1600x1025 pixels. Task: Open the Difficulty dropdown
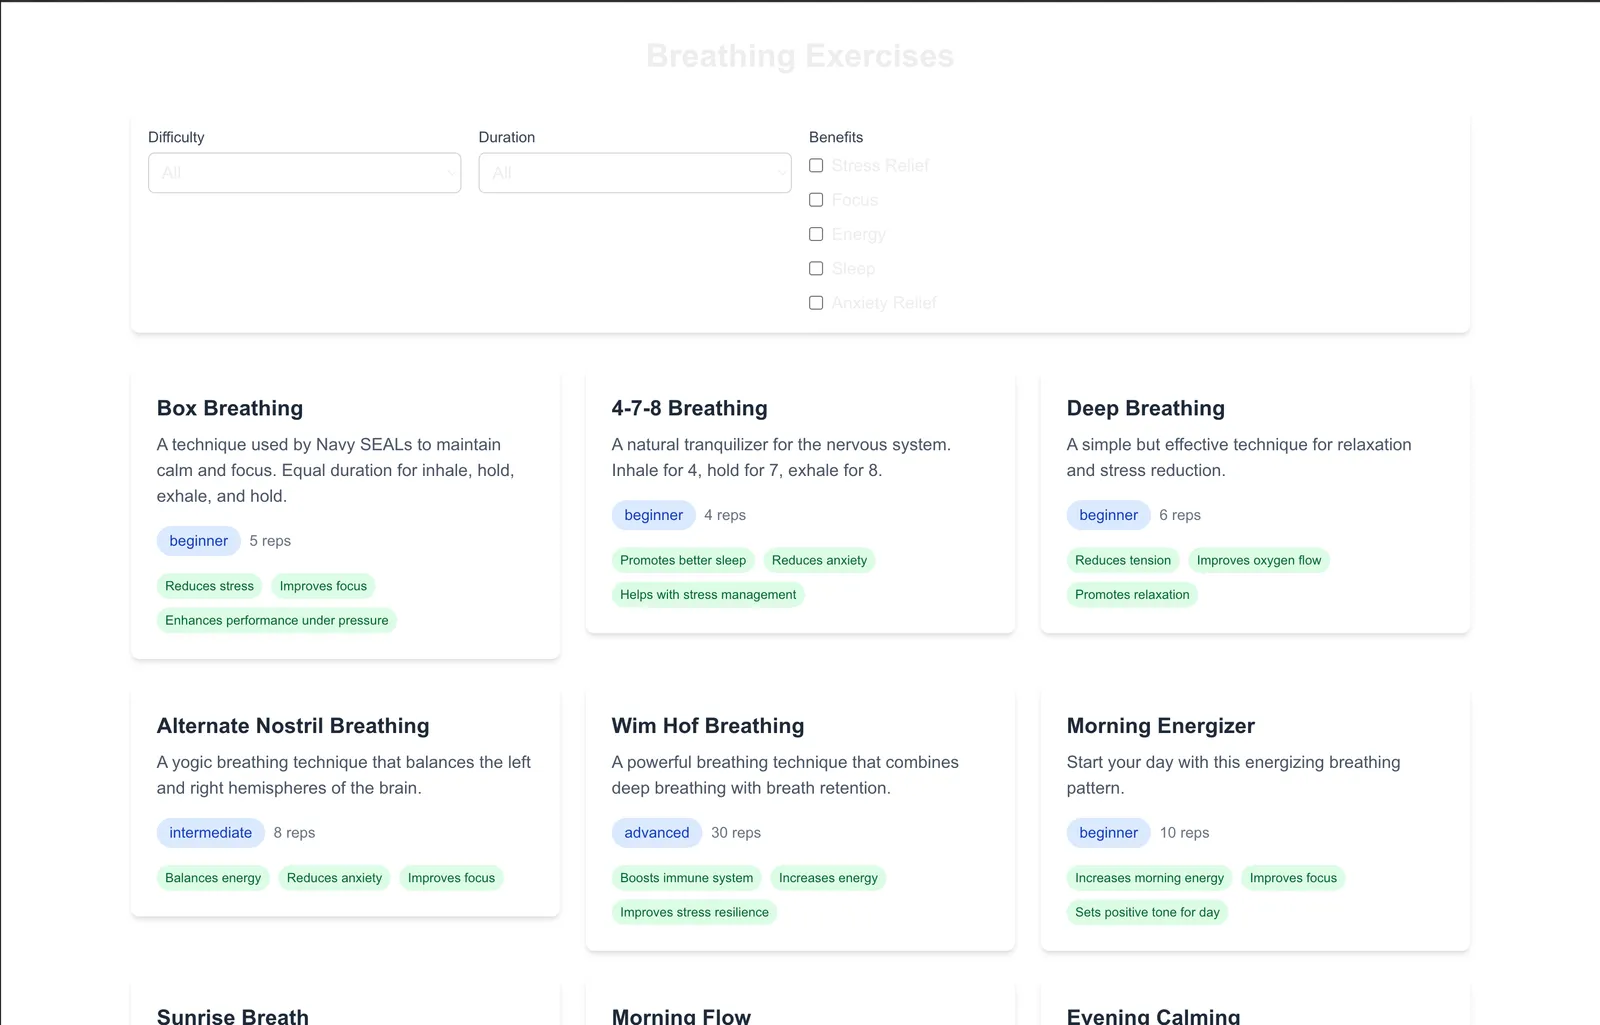(304, 173)
